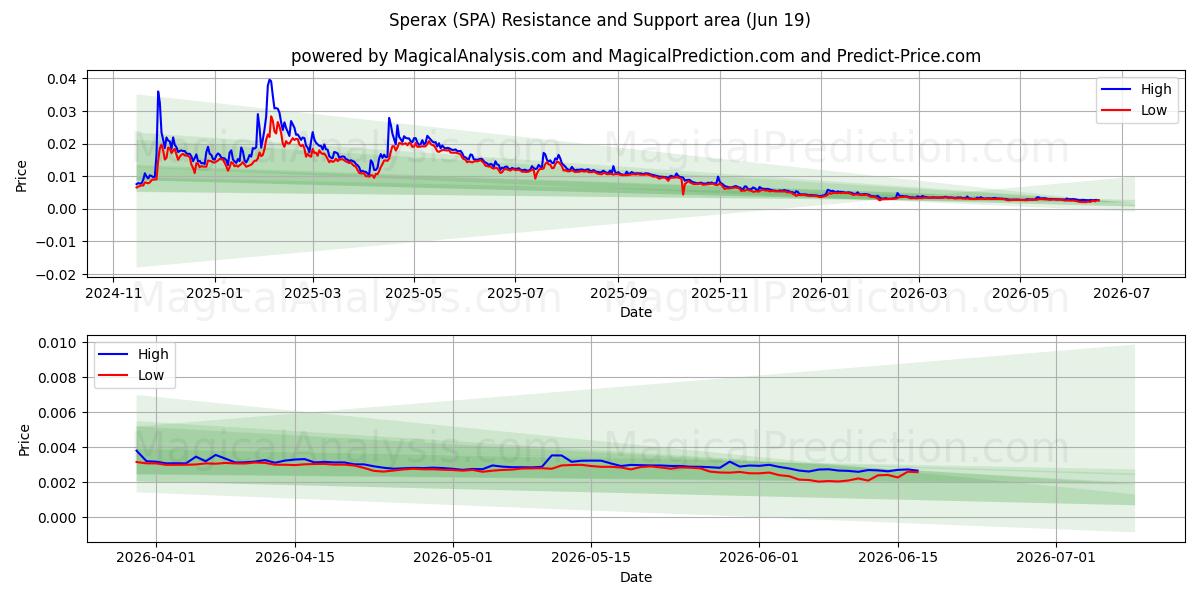
Task: Click the '2025-07' x-axis label on the top chart
Action: coord(515,294)
